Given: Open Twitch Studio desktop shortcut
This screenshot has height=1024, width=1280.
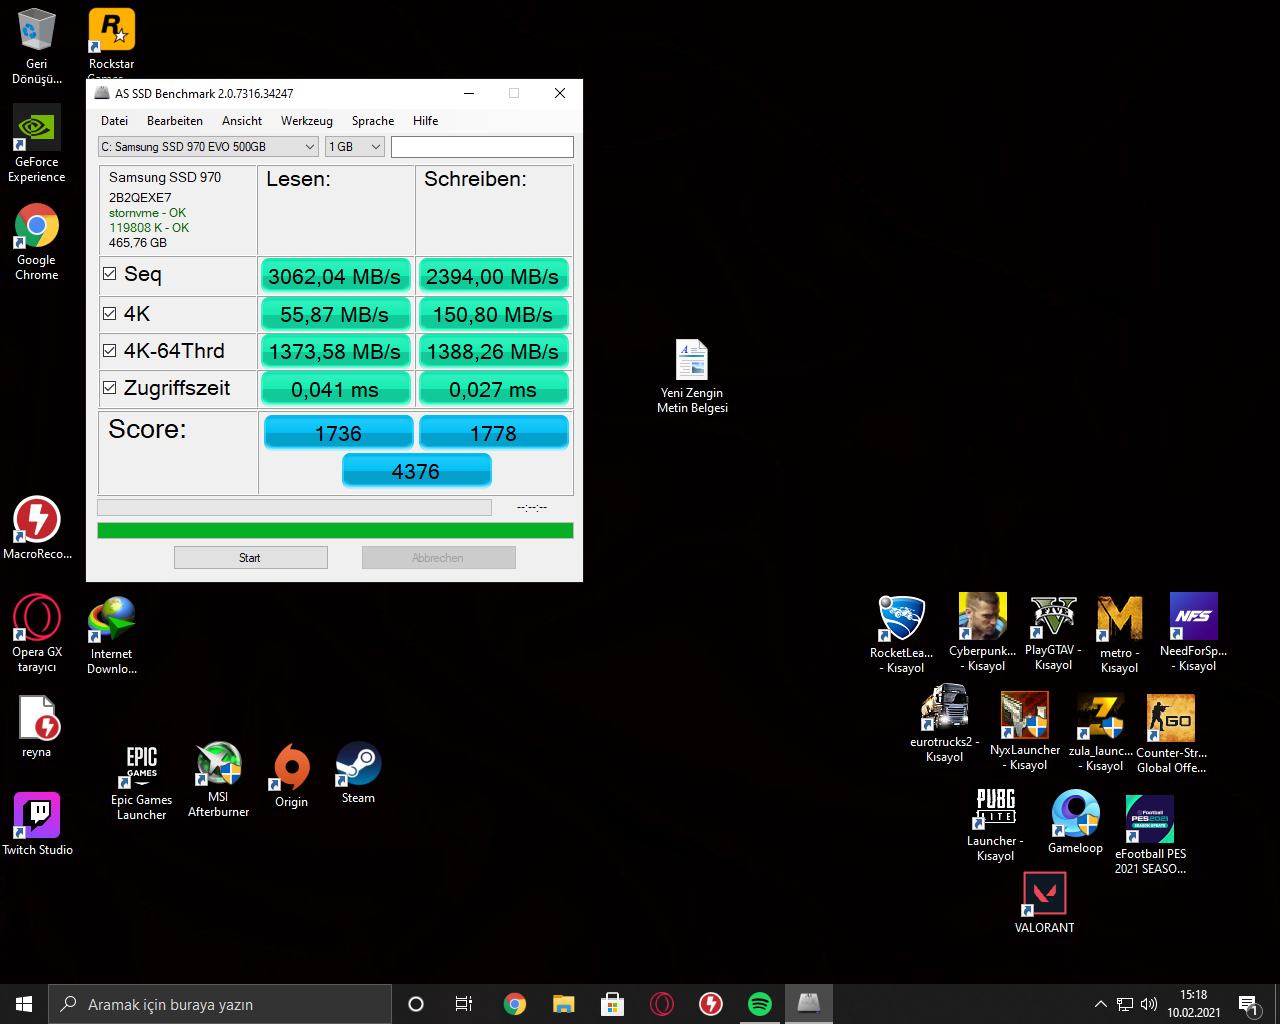Looking at the screenshot, I should (37, 824).
